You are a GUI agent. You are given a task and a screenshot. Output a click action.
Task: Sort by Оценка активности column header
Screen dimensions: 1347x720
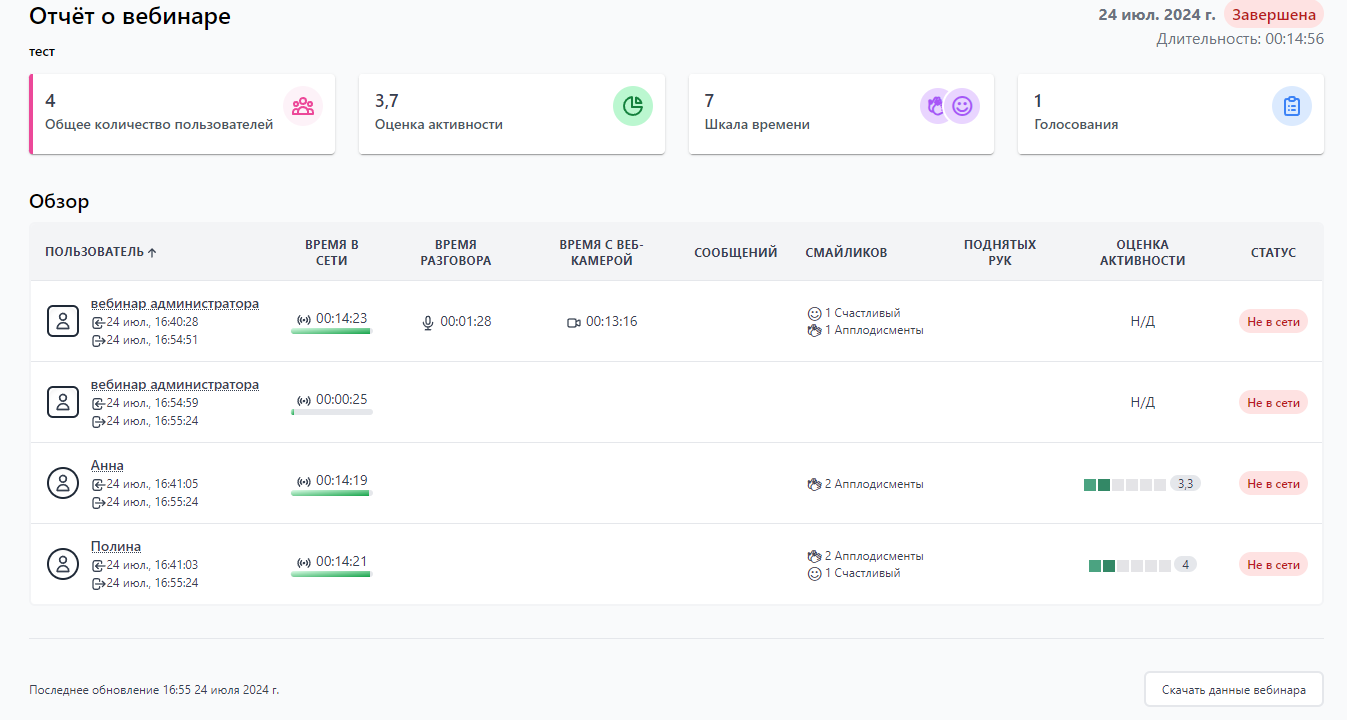point(1142,252)
